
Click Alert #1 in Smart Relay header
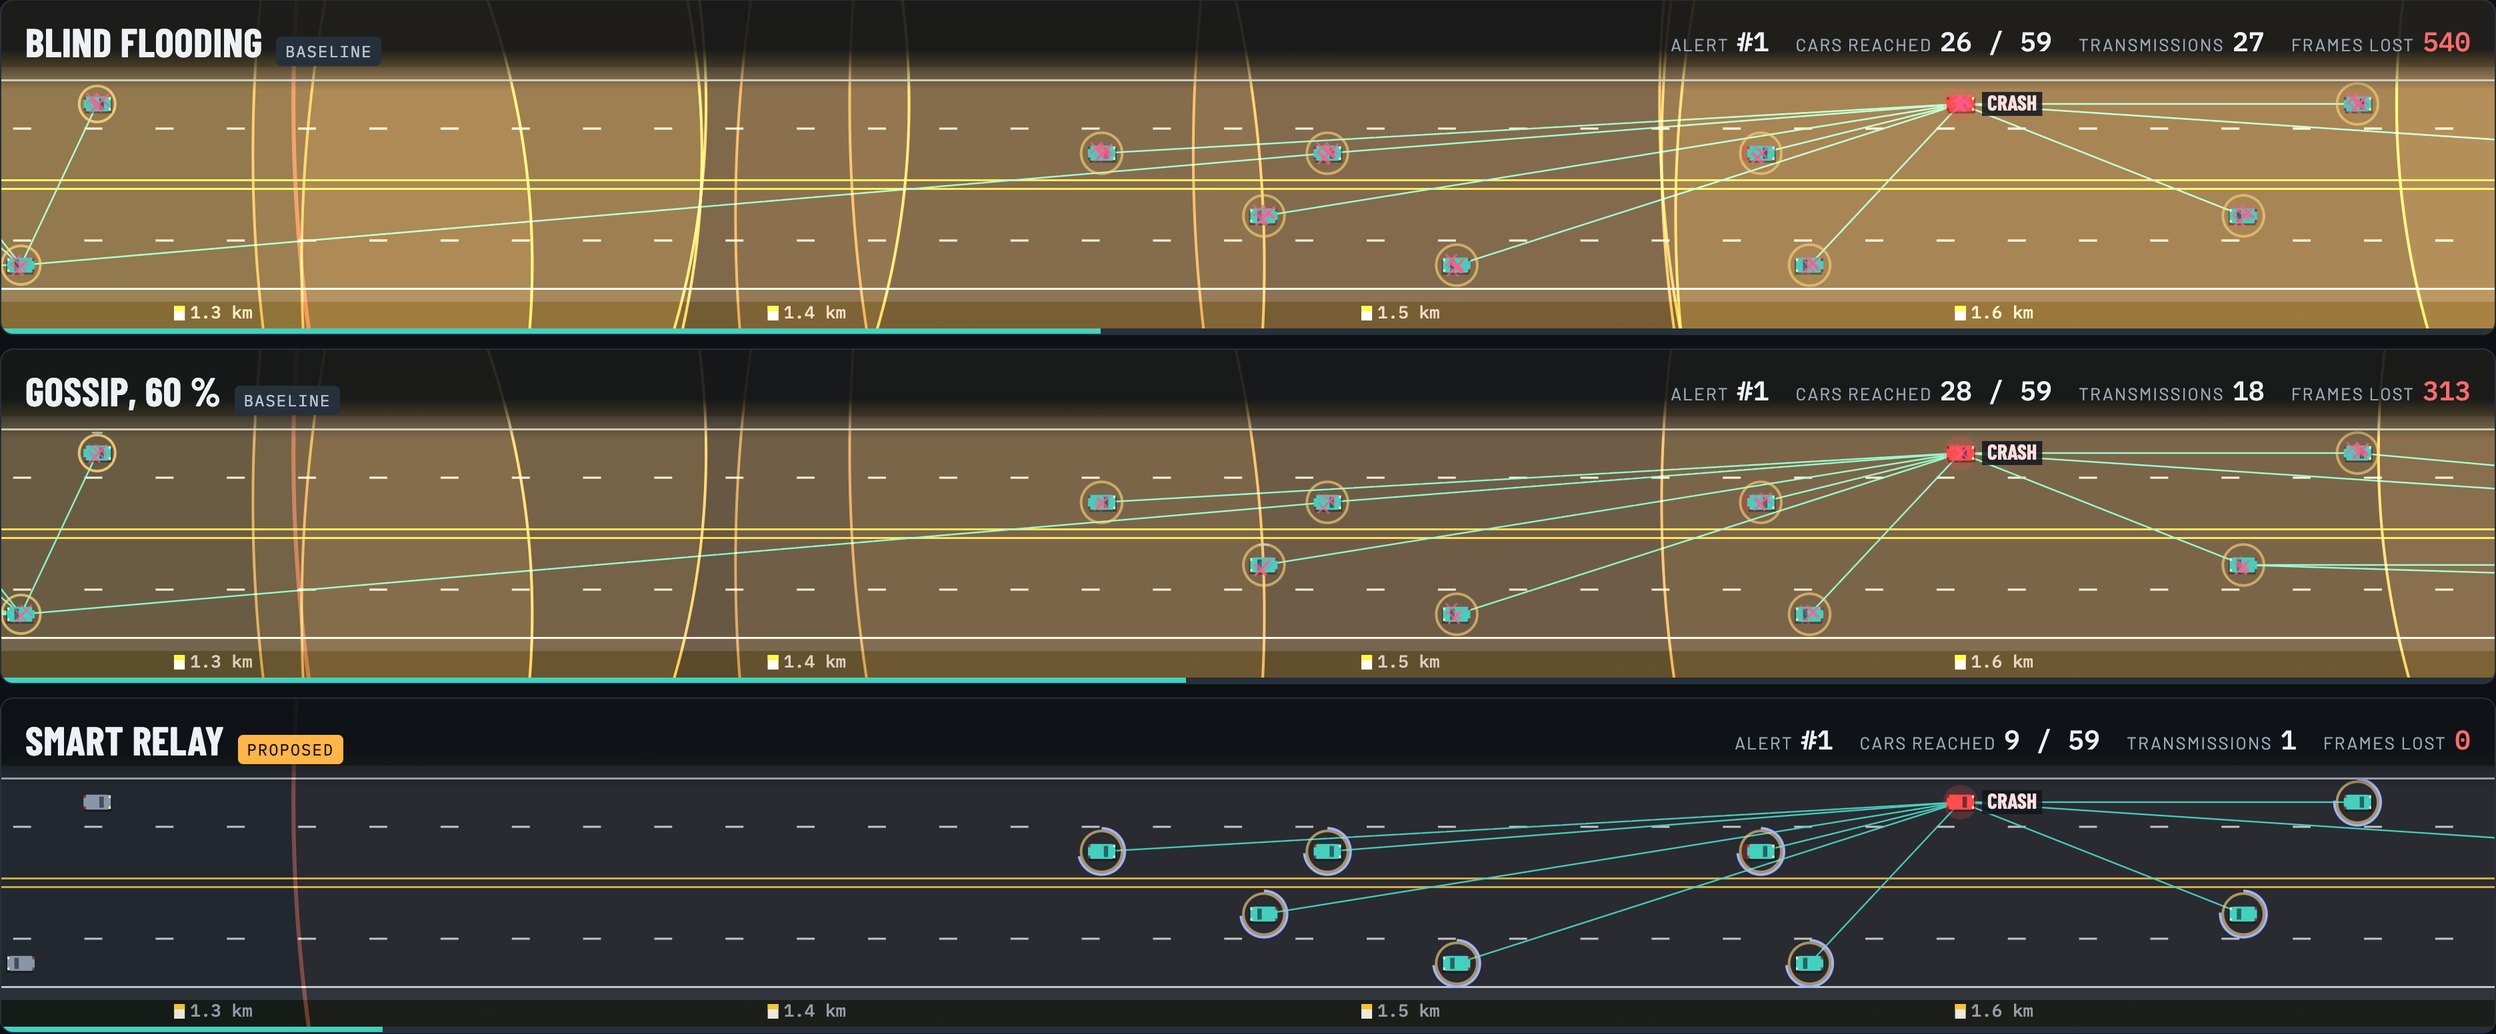pyautogui.click(x=1783, y=741)
